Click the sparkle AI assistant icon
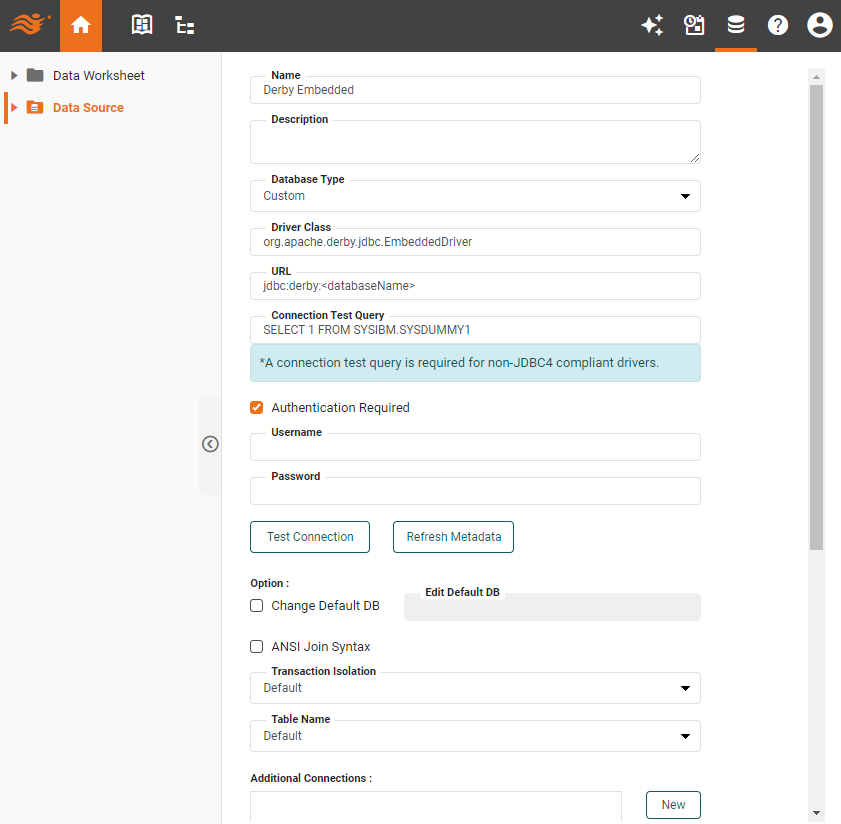 tap(652, 26)
